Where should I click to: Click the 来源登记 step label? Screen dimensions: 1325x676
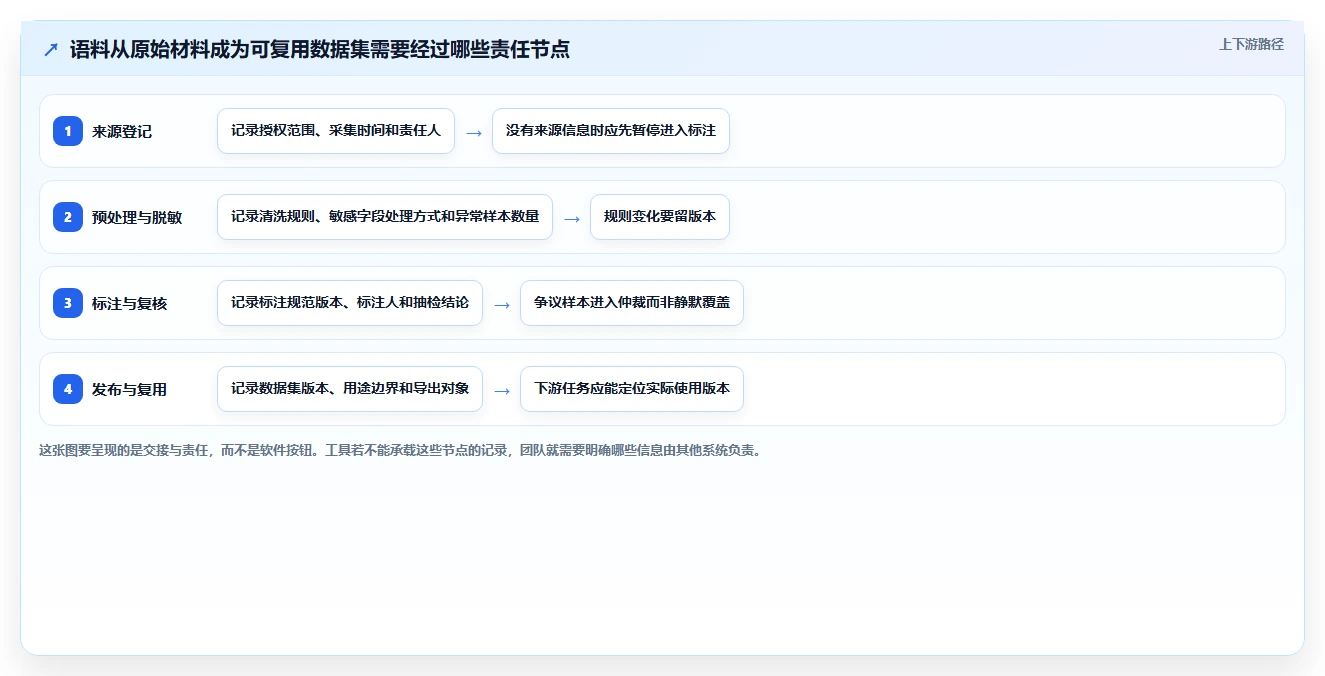coord(122,131)
